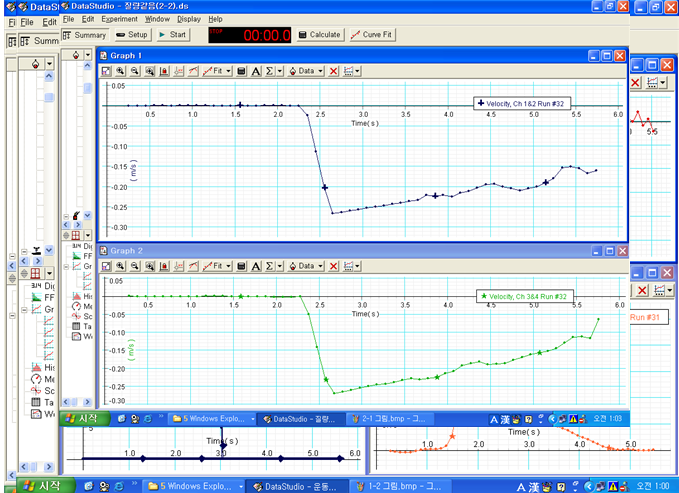Toggle the Sigma statistics button in Graph 2
The image size is (679, 493).
270,266
